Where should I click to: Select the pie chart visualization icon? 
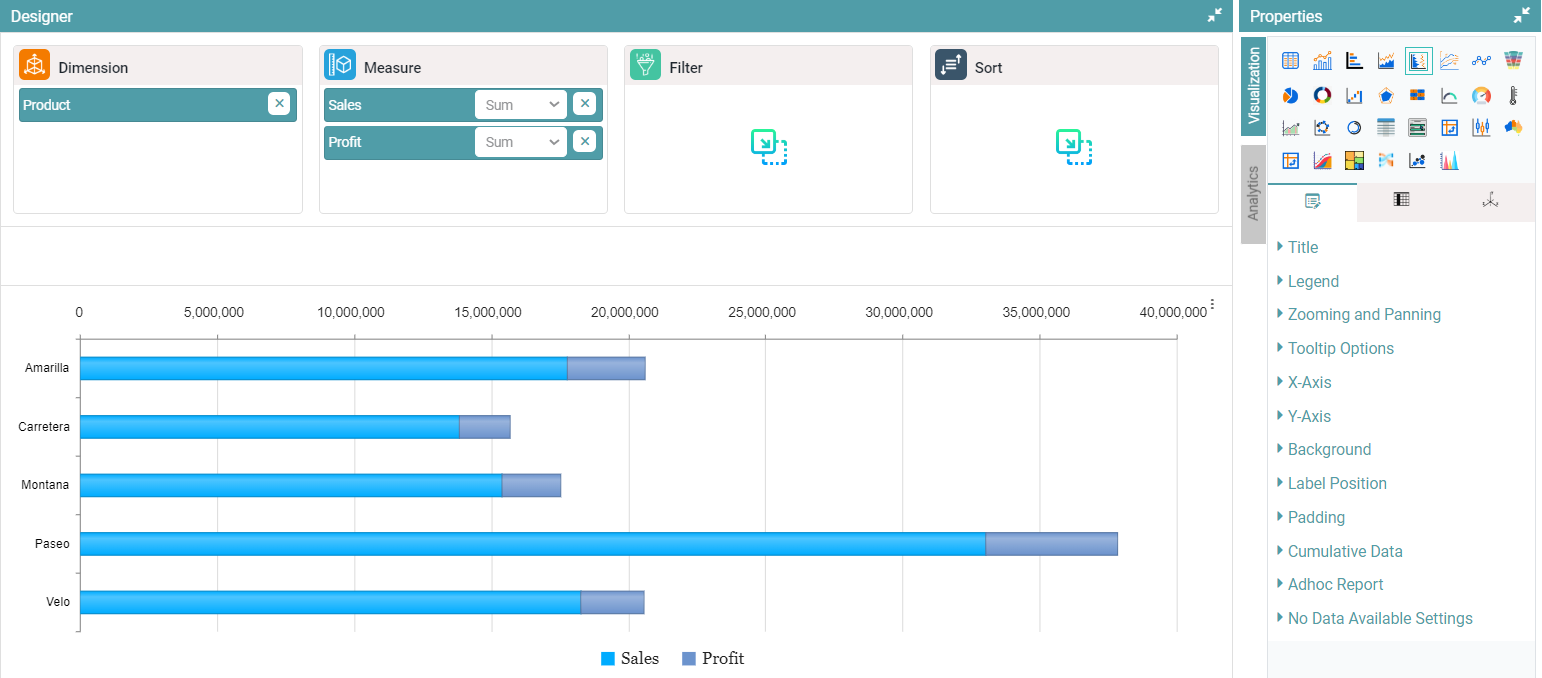pos(1290,95)
